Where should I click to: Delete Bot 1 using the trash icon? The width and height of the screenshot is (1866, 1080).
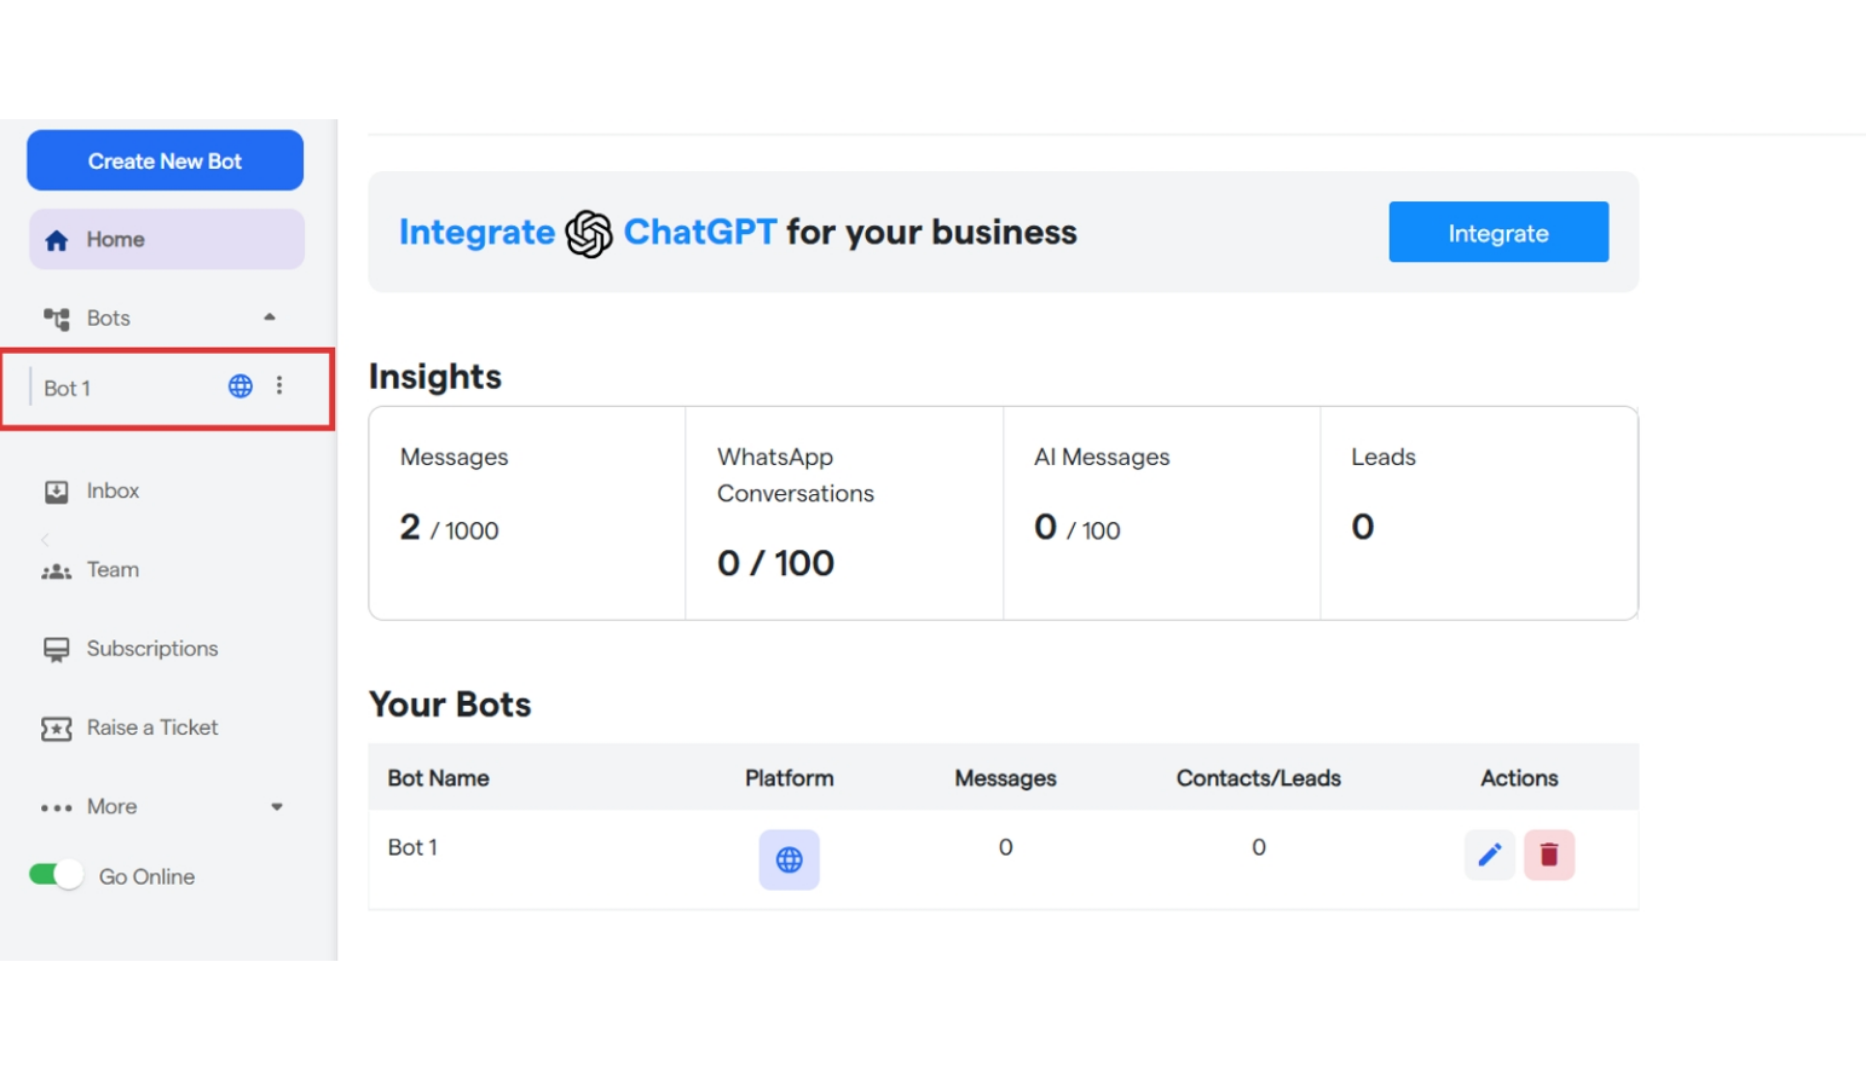click(1548, 855)
